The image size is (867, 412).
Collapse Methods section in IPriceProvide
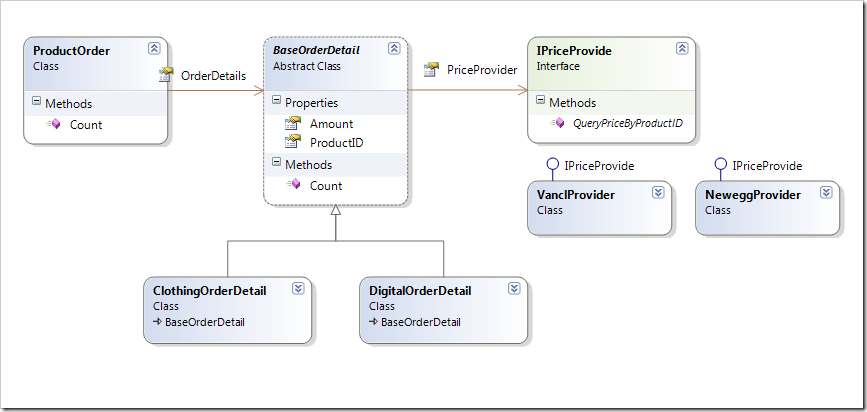click(540, 100)
